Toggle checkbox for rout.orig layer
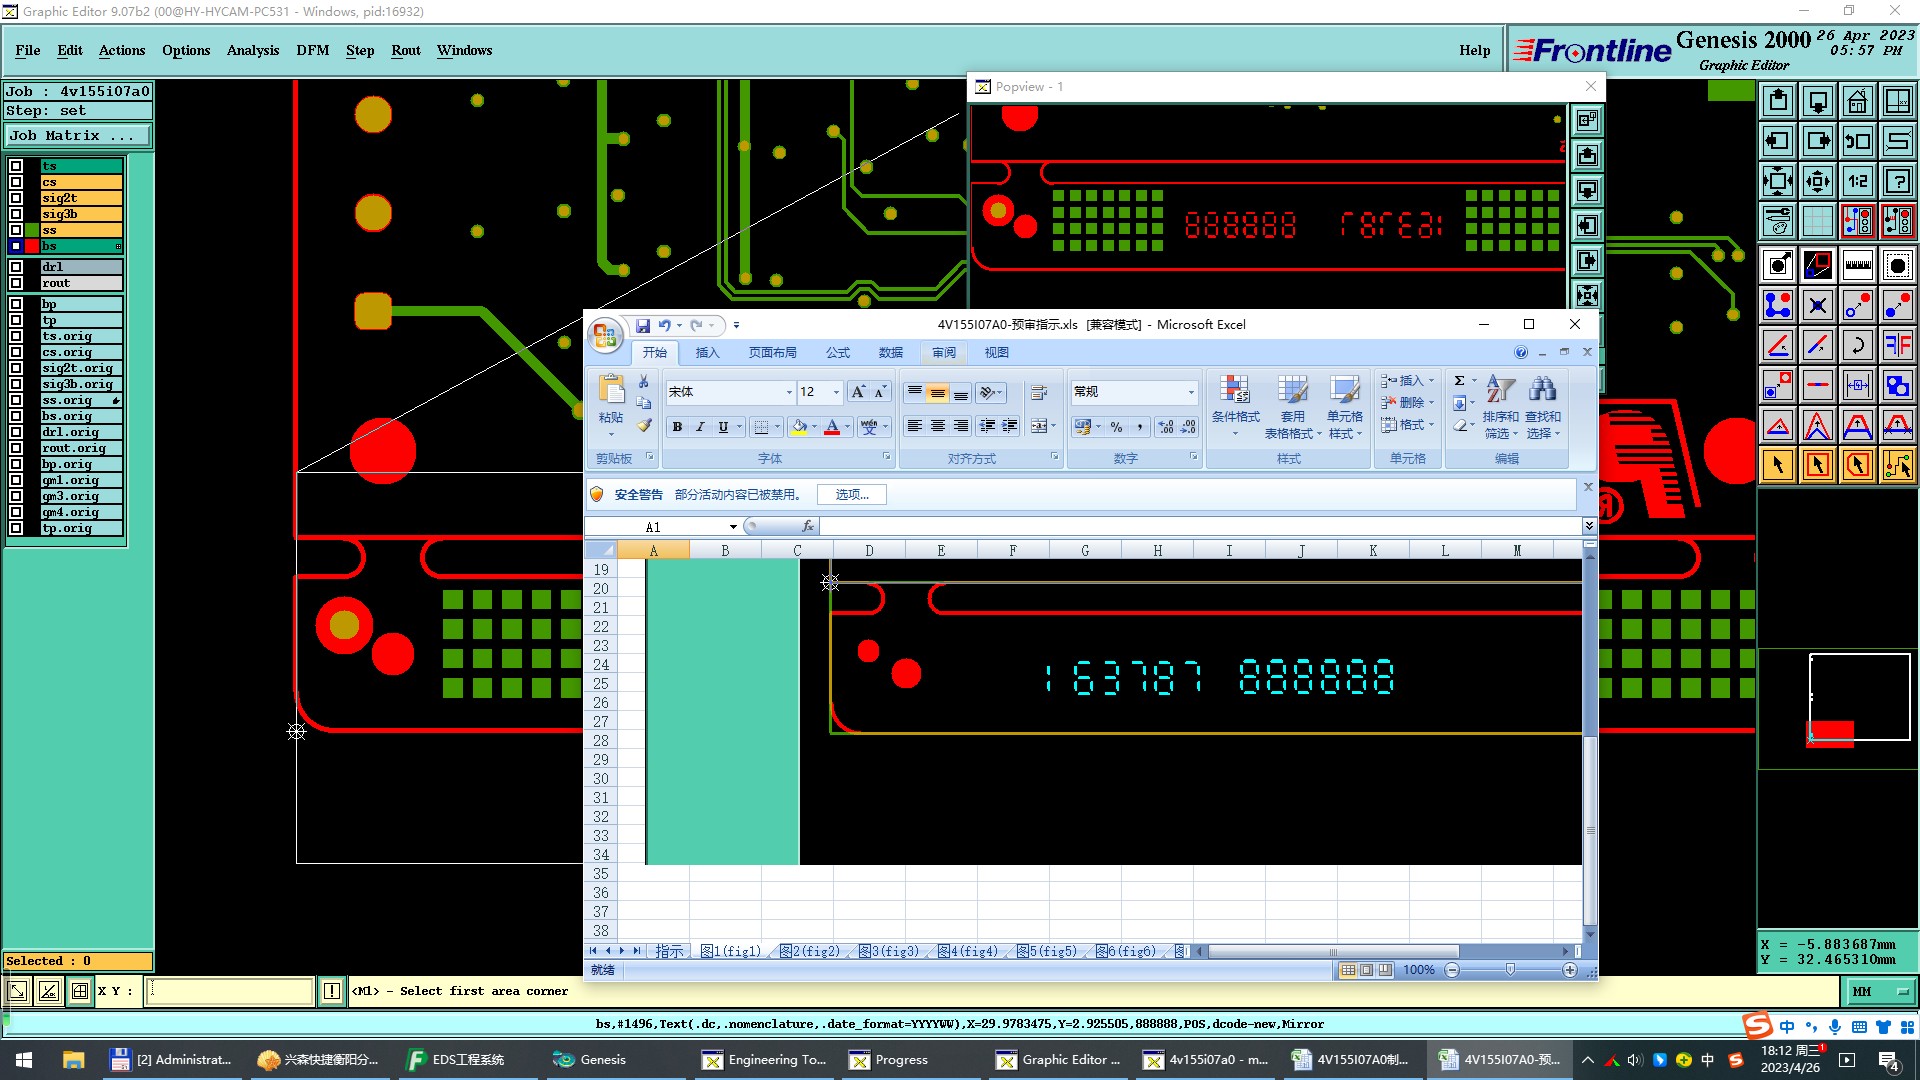This screenshot has height=1080, width=1920. point(16,448)
